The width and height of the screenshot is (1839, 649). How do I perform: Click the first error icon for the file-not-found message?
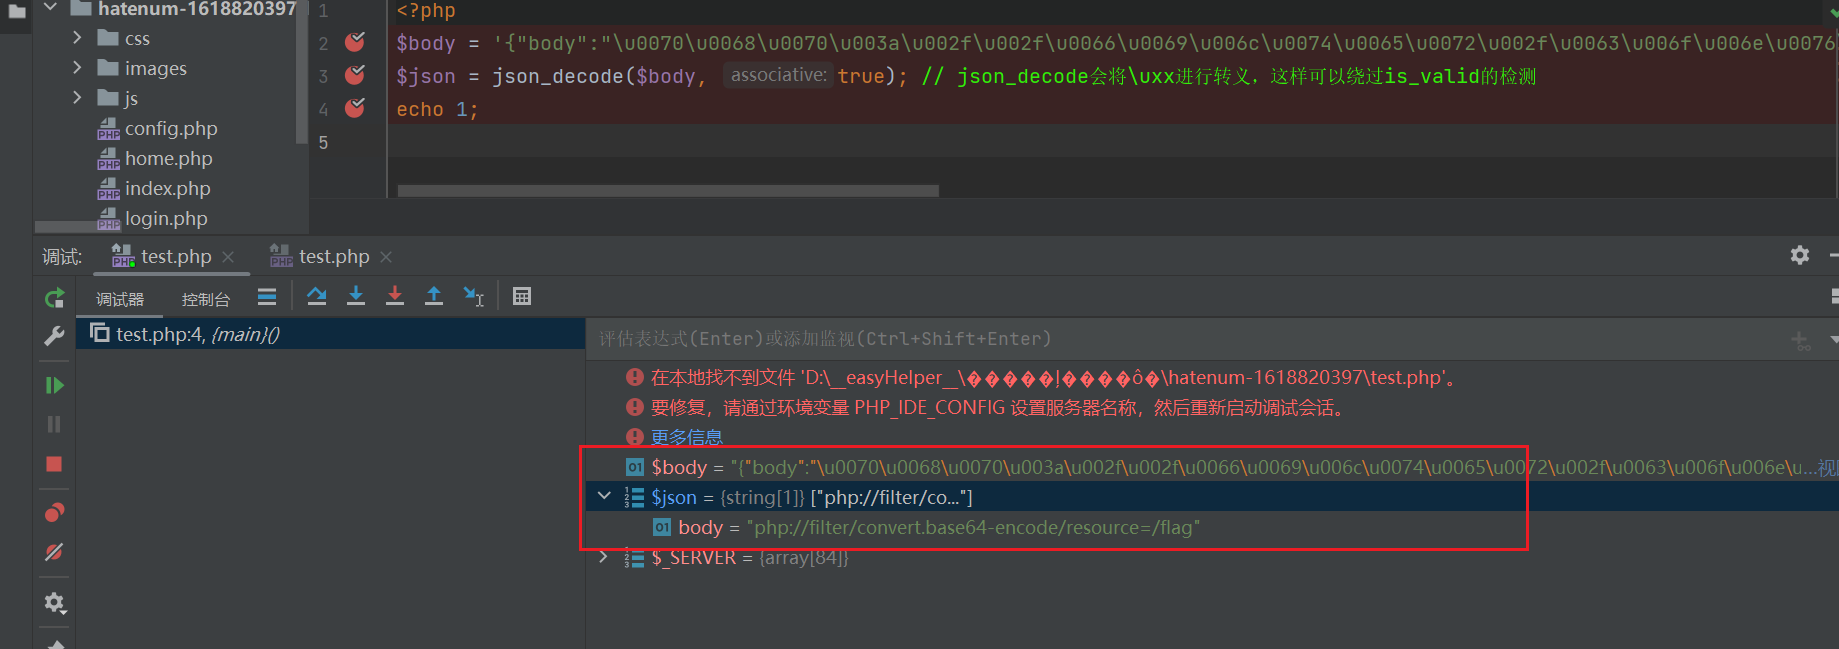pyautogui.click(x=634, y=377)
